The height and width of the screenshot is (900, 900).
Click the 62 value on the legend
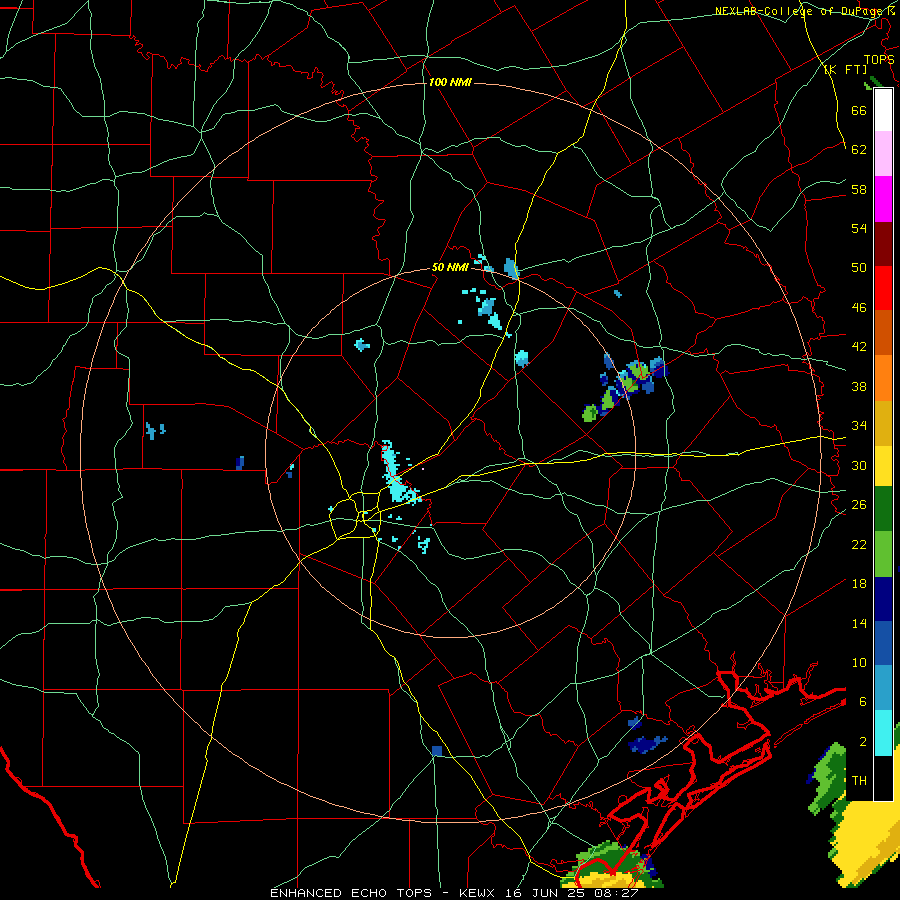click(859, 150)
